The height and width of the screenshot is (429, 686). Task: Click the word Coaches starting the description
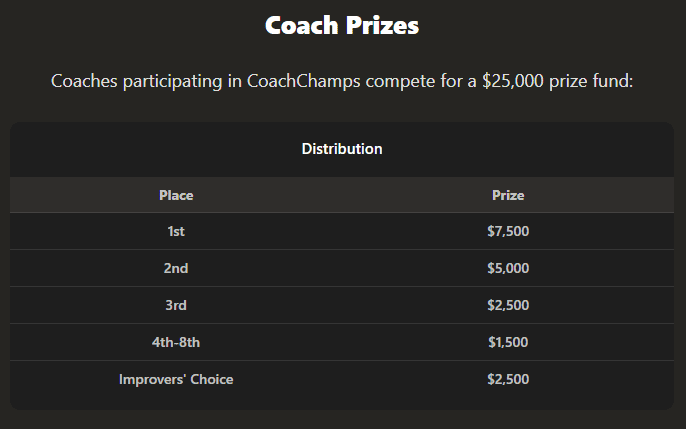coord(83,81)
